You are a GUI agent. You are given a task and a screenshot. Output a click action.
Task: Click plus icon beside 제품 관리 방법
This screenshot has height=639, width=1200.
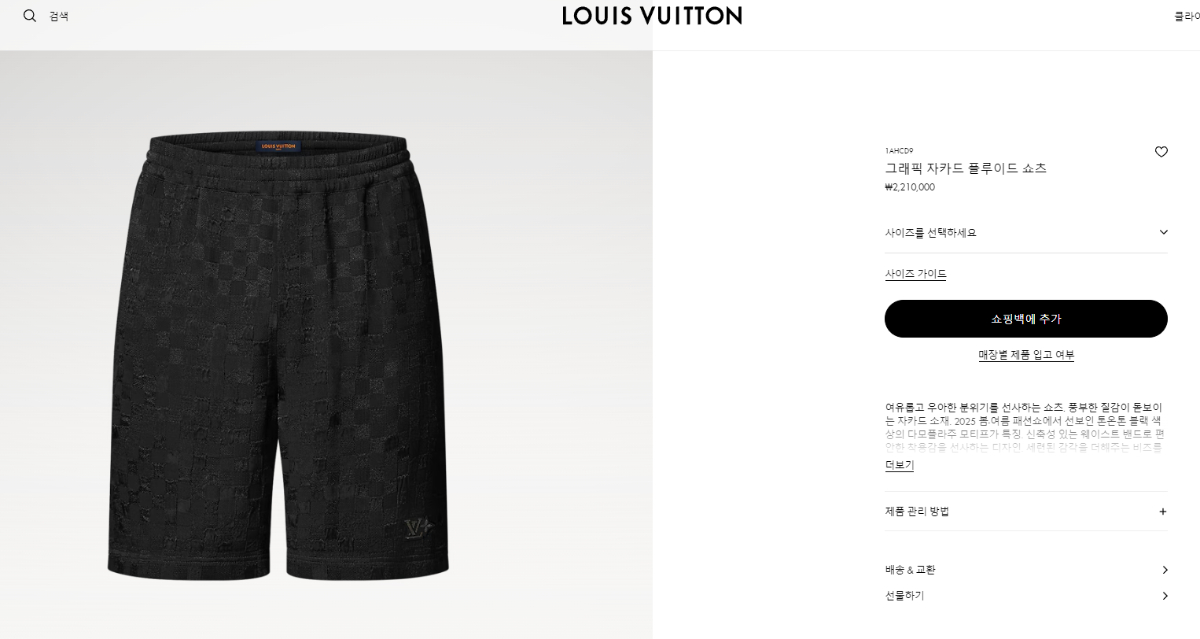pyautogui.click(x=1163, y=511)
